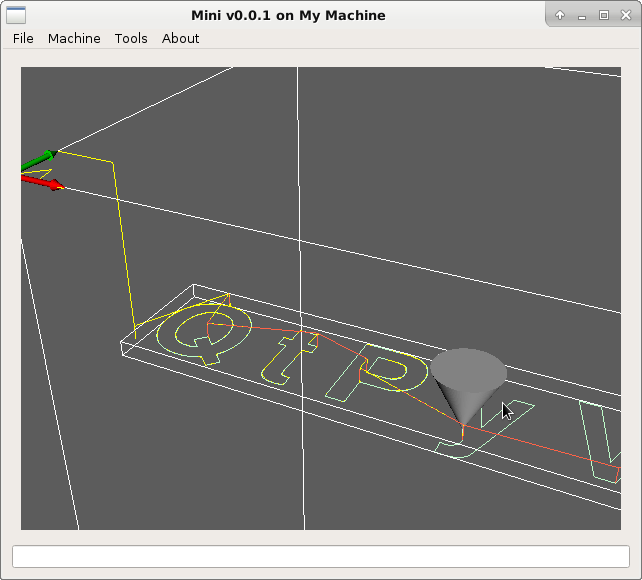Open the File menu
The image size is (642, 580).
point(23,38)
